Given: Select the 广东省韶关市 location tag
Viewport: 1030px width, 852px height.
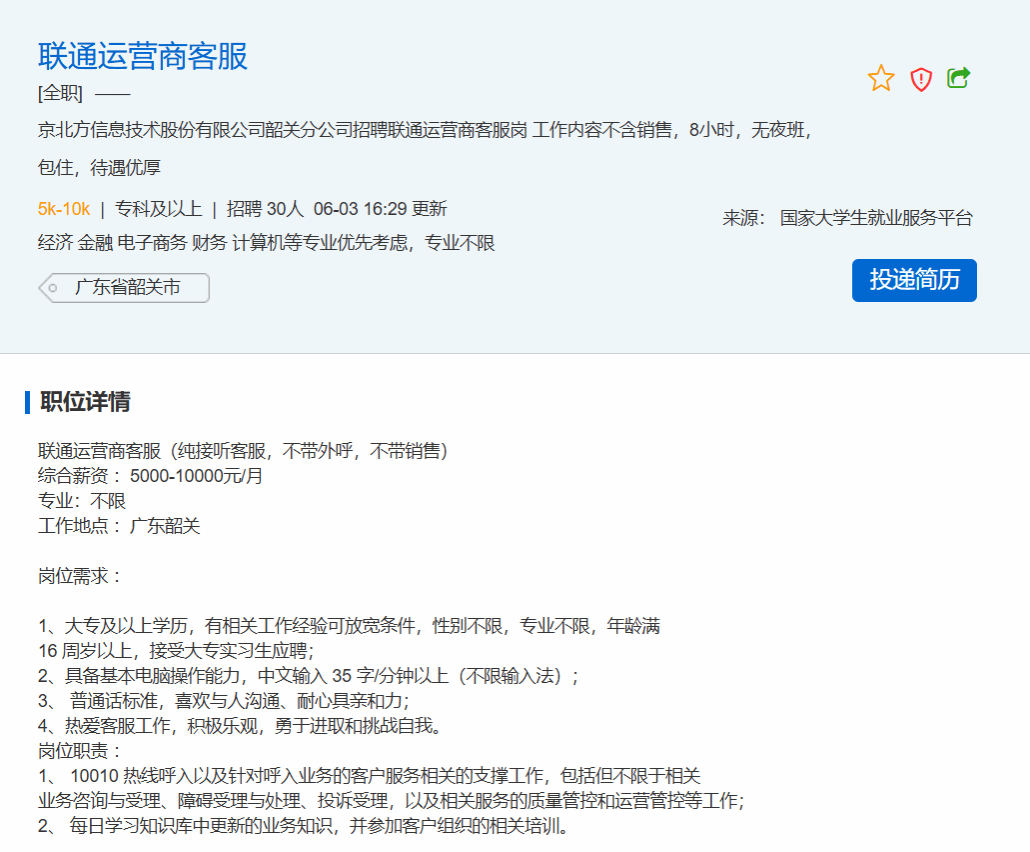Looking at the screenshot, I should (127, 288).
